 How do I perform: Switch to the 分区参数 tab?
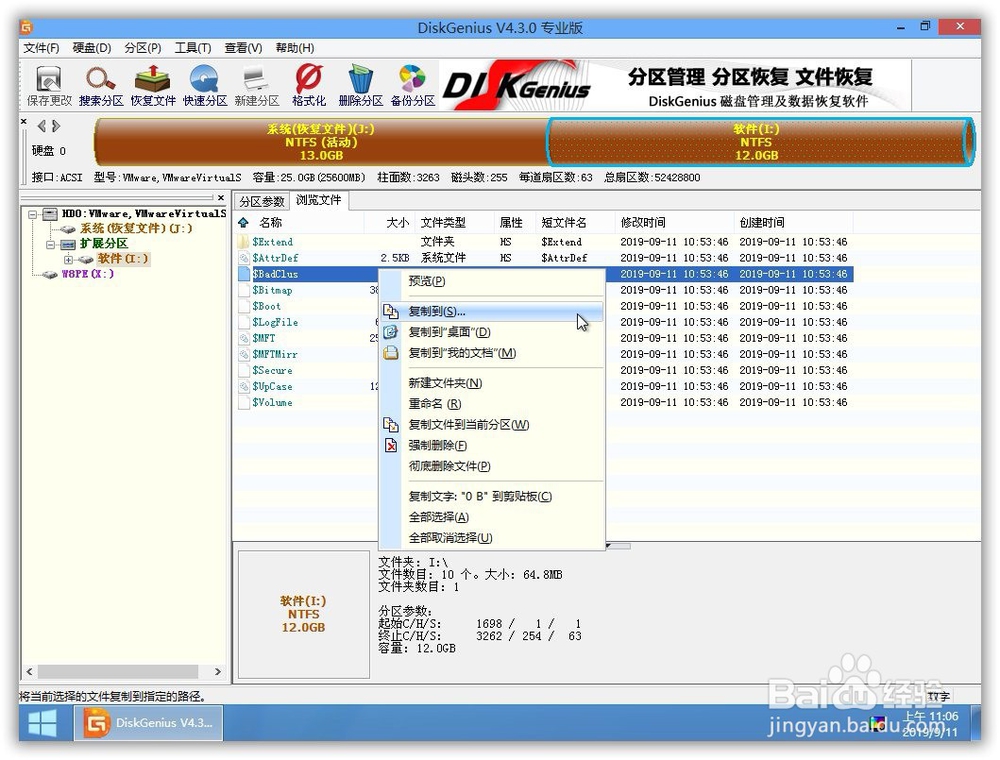261,201
